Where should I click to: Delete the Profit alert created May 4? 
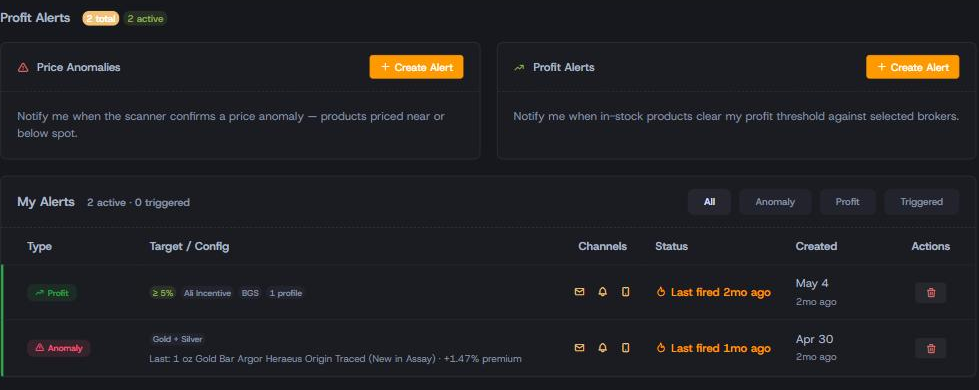(931, 293)
